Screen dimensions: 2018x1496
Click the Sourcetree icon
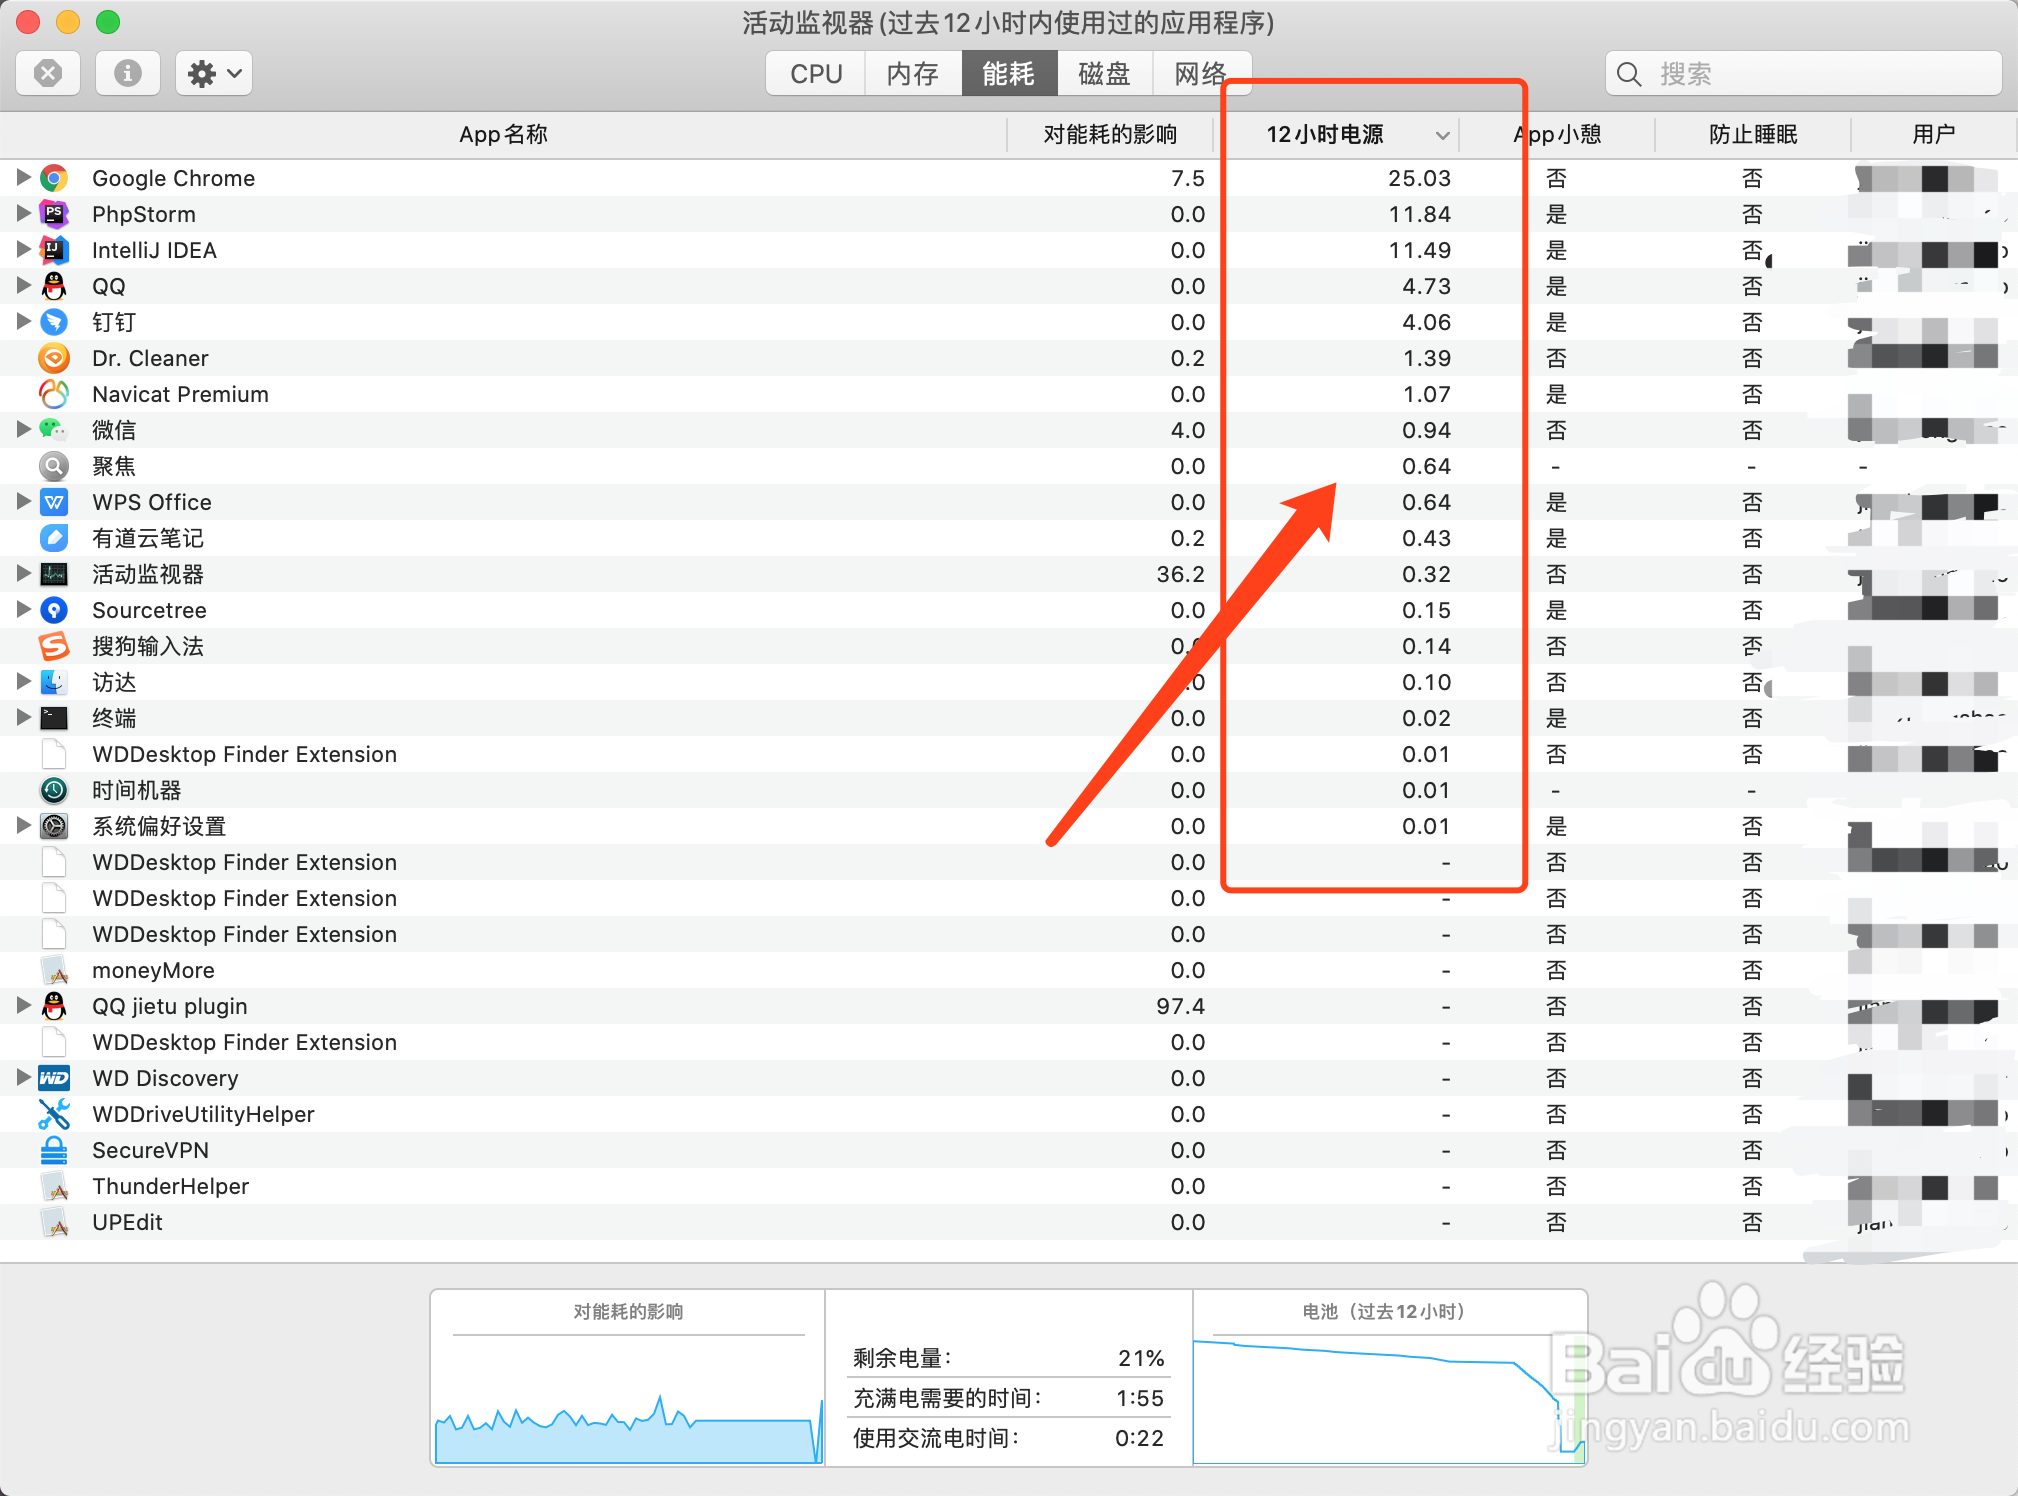click(54, 610)
